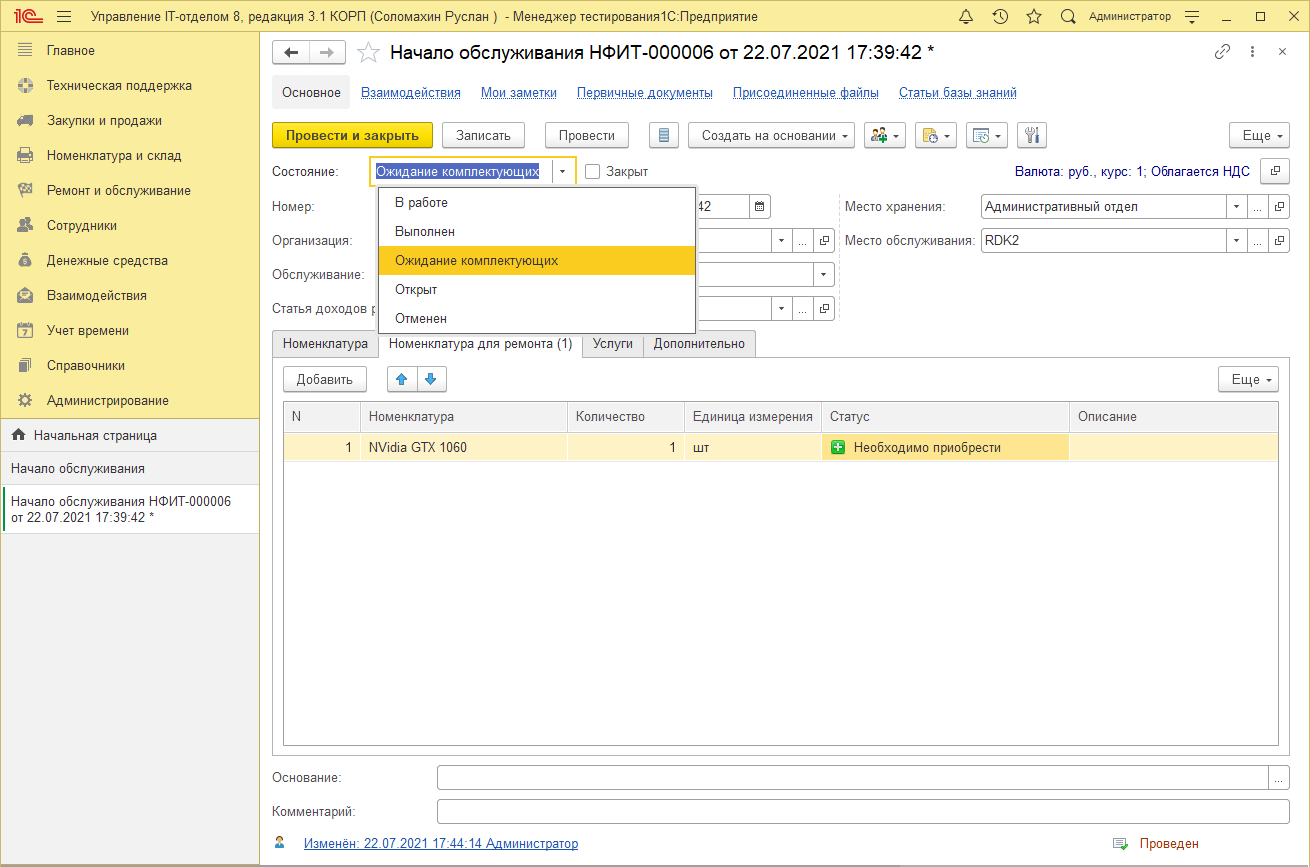
Task: Click the wrench settings toolbar icon
Action: pos(1031,135)
